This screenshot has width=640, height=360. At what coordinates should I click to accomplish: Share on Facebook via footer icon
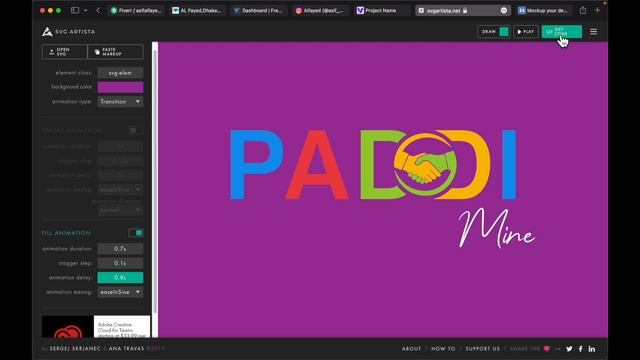click(581, 349)
